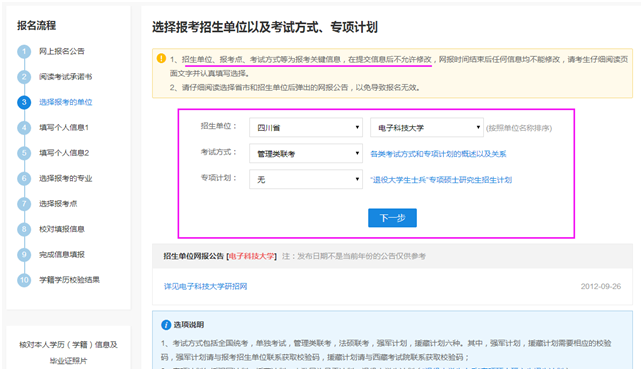This screenshot has width=643, height=371.
Task: Click the (按照单位名称排序) hint text
Action: tap(519, 128)
